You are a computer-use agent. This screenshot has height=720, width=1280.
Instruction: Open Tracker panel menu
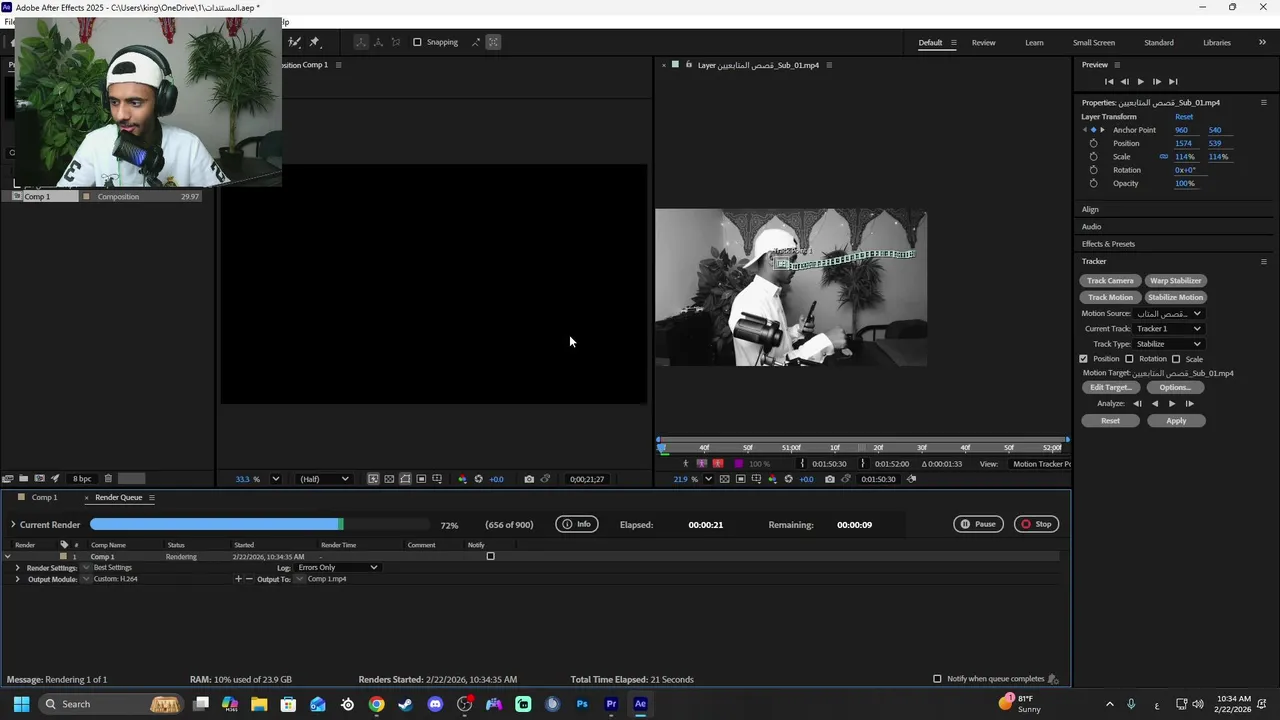click(x=1263, y=261)
